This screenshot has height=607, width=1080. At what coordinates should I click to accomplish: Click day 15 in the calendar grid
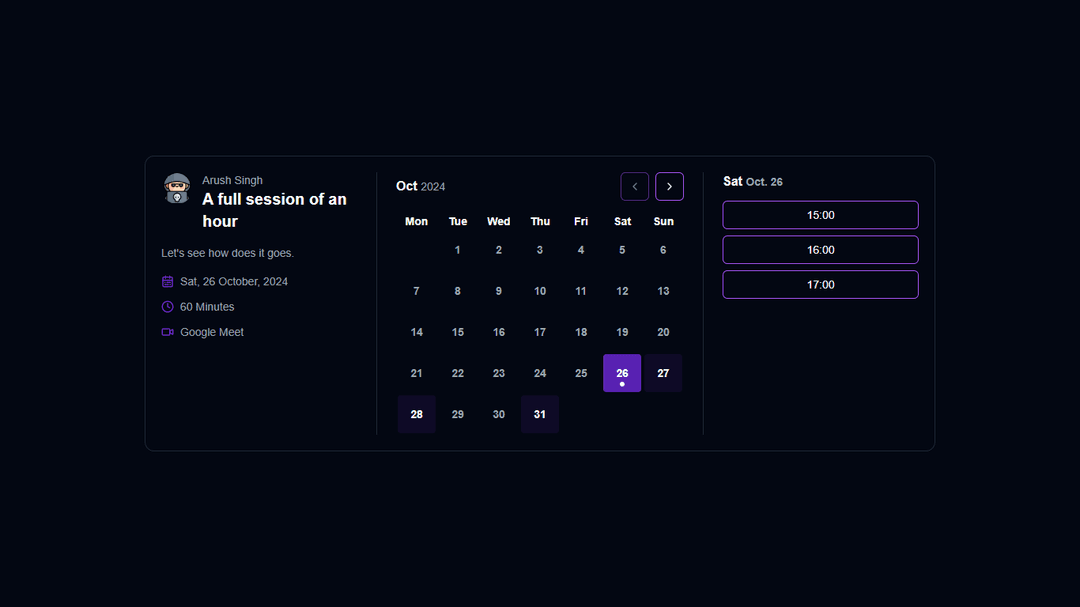pos(458,332)
